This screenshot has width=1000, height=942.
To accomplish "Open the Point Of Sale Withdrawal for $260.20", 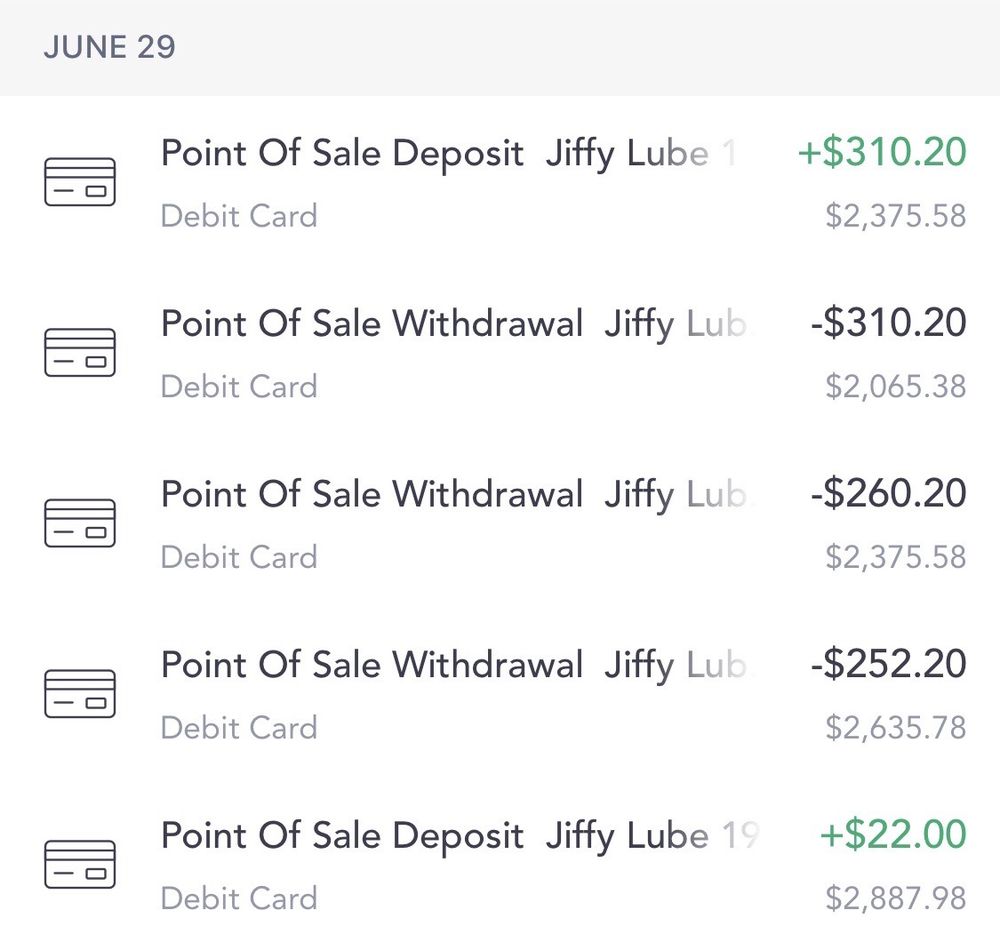I will tap(500, 523).
